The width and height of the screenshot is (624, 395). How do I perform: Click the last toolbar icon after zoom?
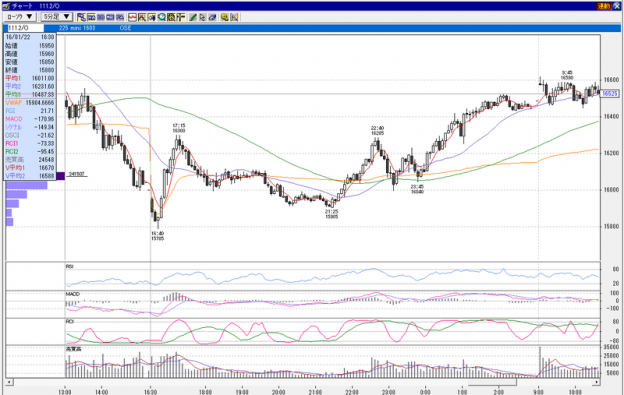(x=234, y=17)
